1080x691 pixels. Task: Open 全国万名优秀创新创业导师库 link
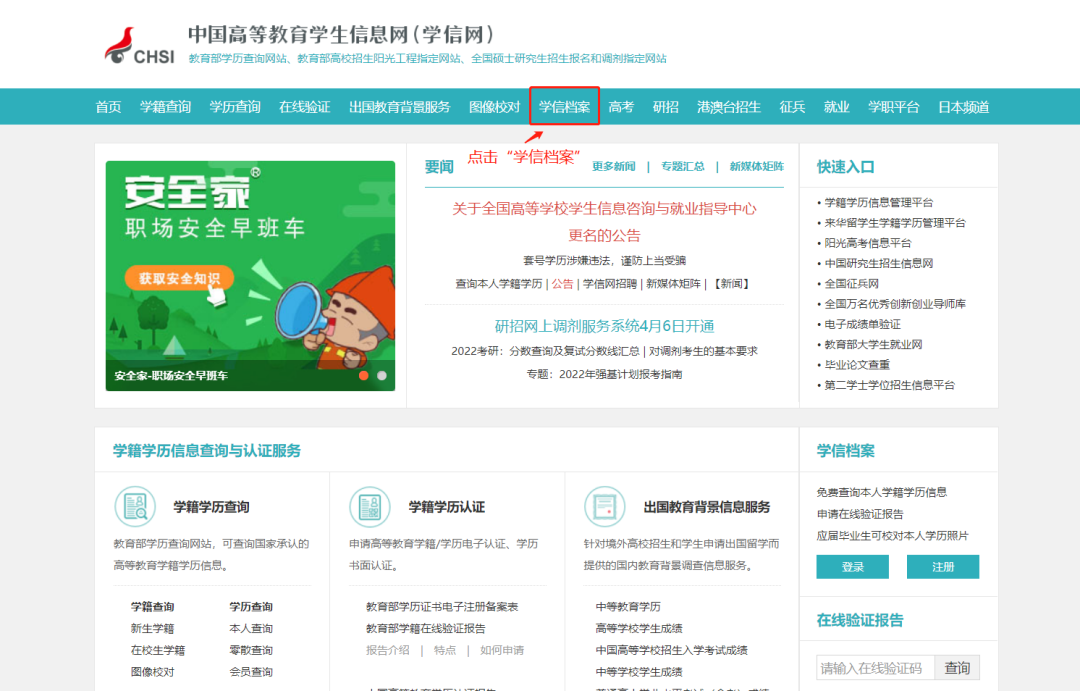[895, 304]
